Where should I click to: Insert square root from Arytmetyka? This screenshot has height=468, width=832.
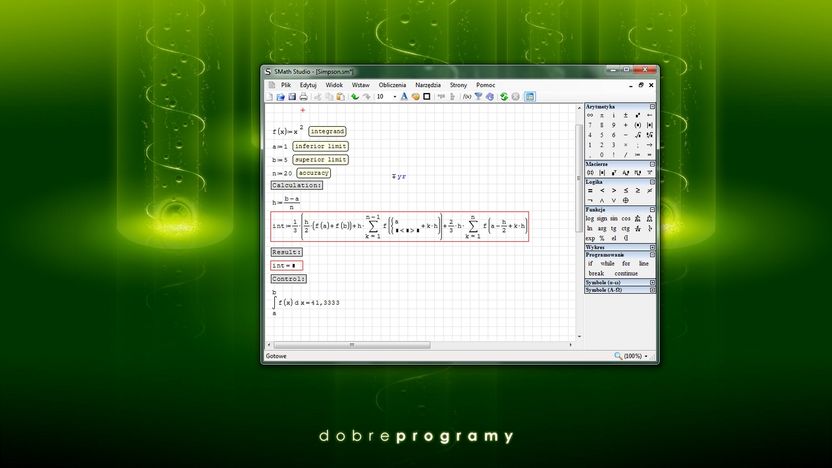point(637,135)
